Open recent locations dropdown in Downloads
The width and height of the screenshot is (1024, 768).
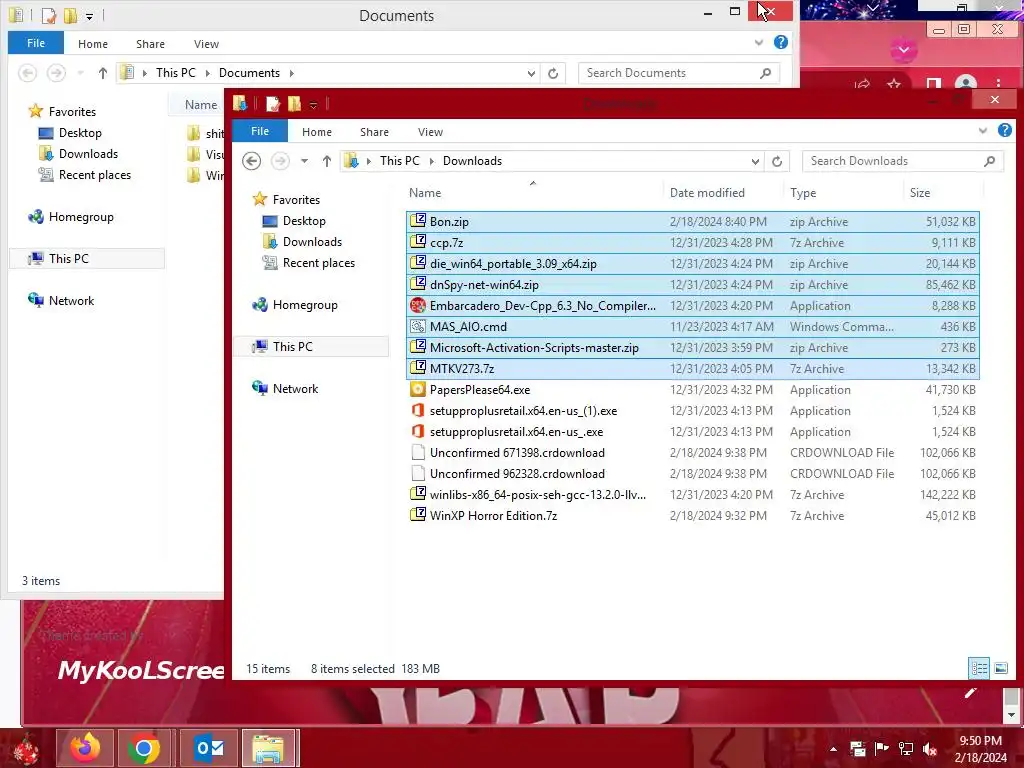pyautogui.click(x=304, y=161)
